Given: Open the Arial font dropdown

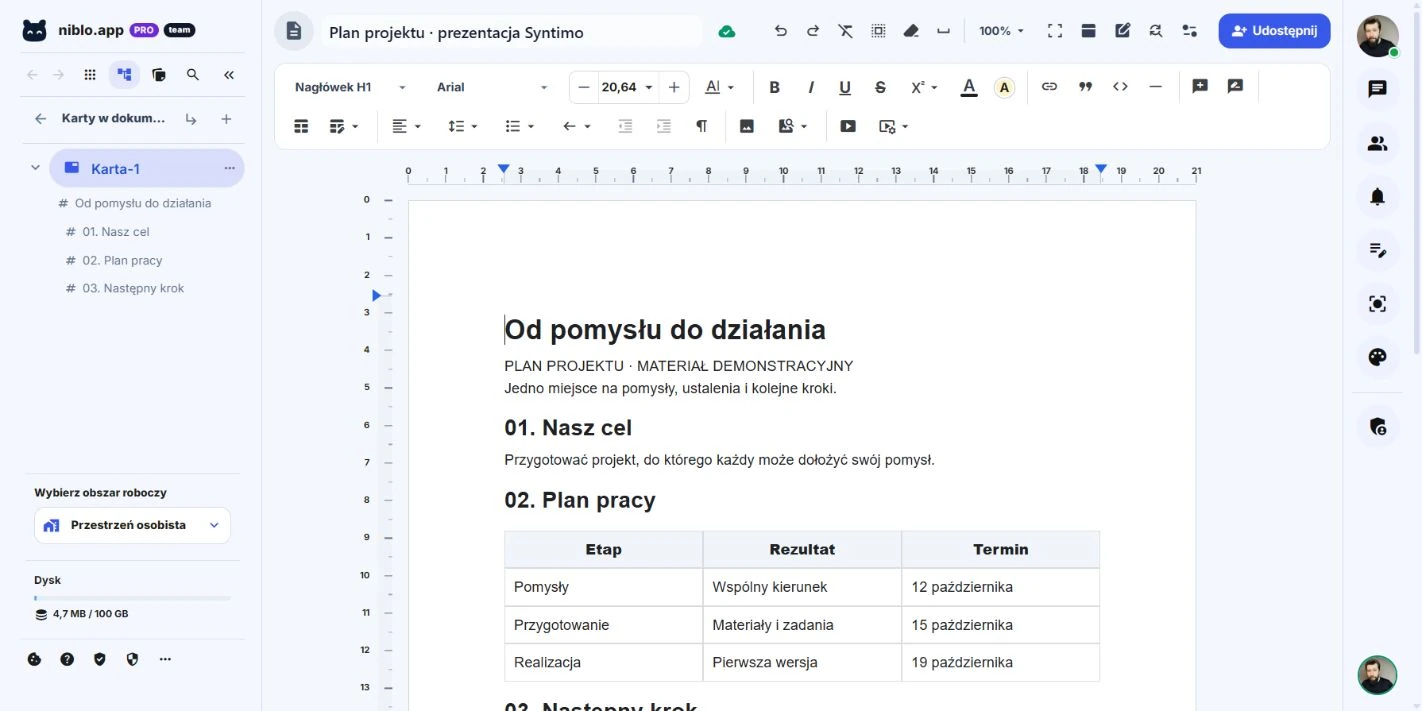Looking at the screenshot, I should 492,87.
